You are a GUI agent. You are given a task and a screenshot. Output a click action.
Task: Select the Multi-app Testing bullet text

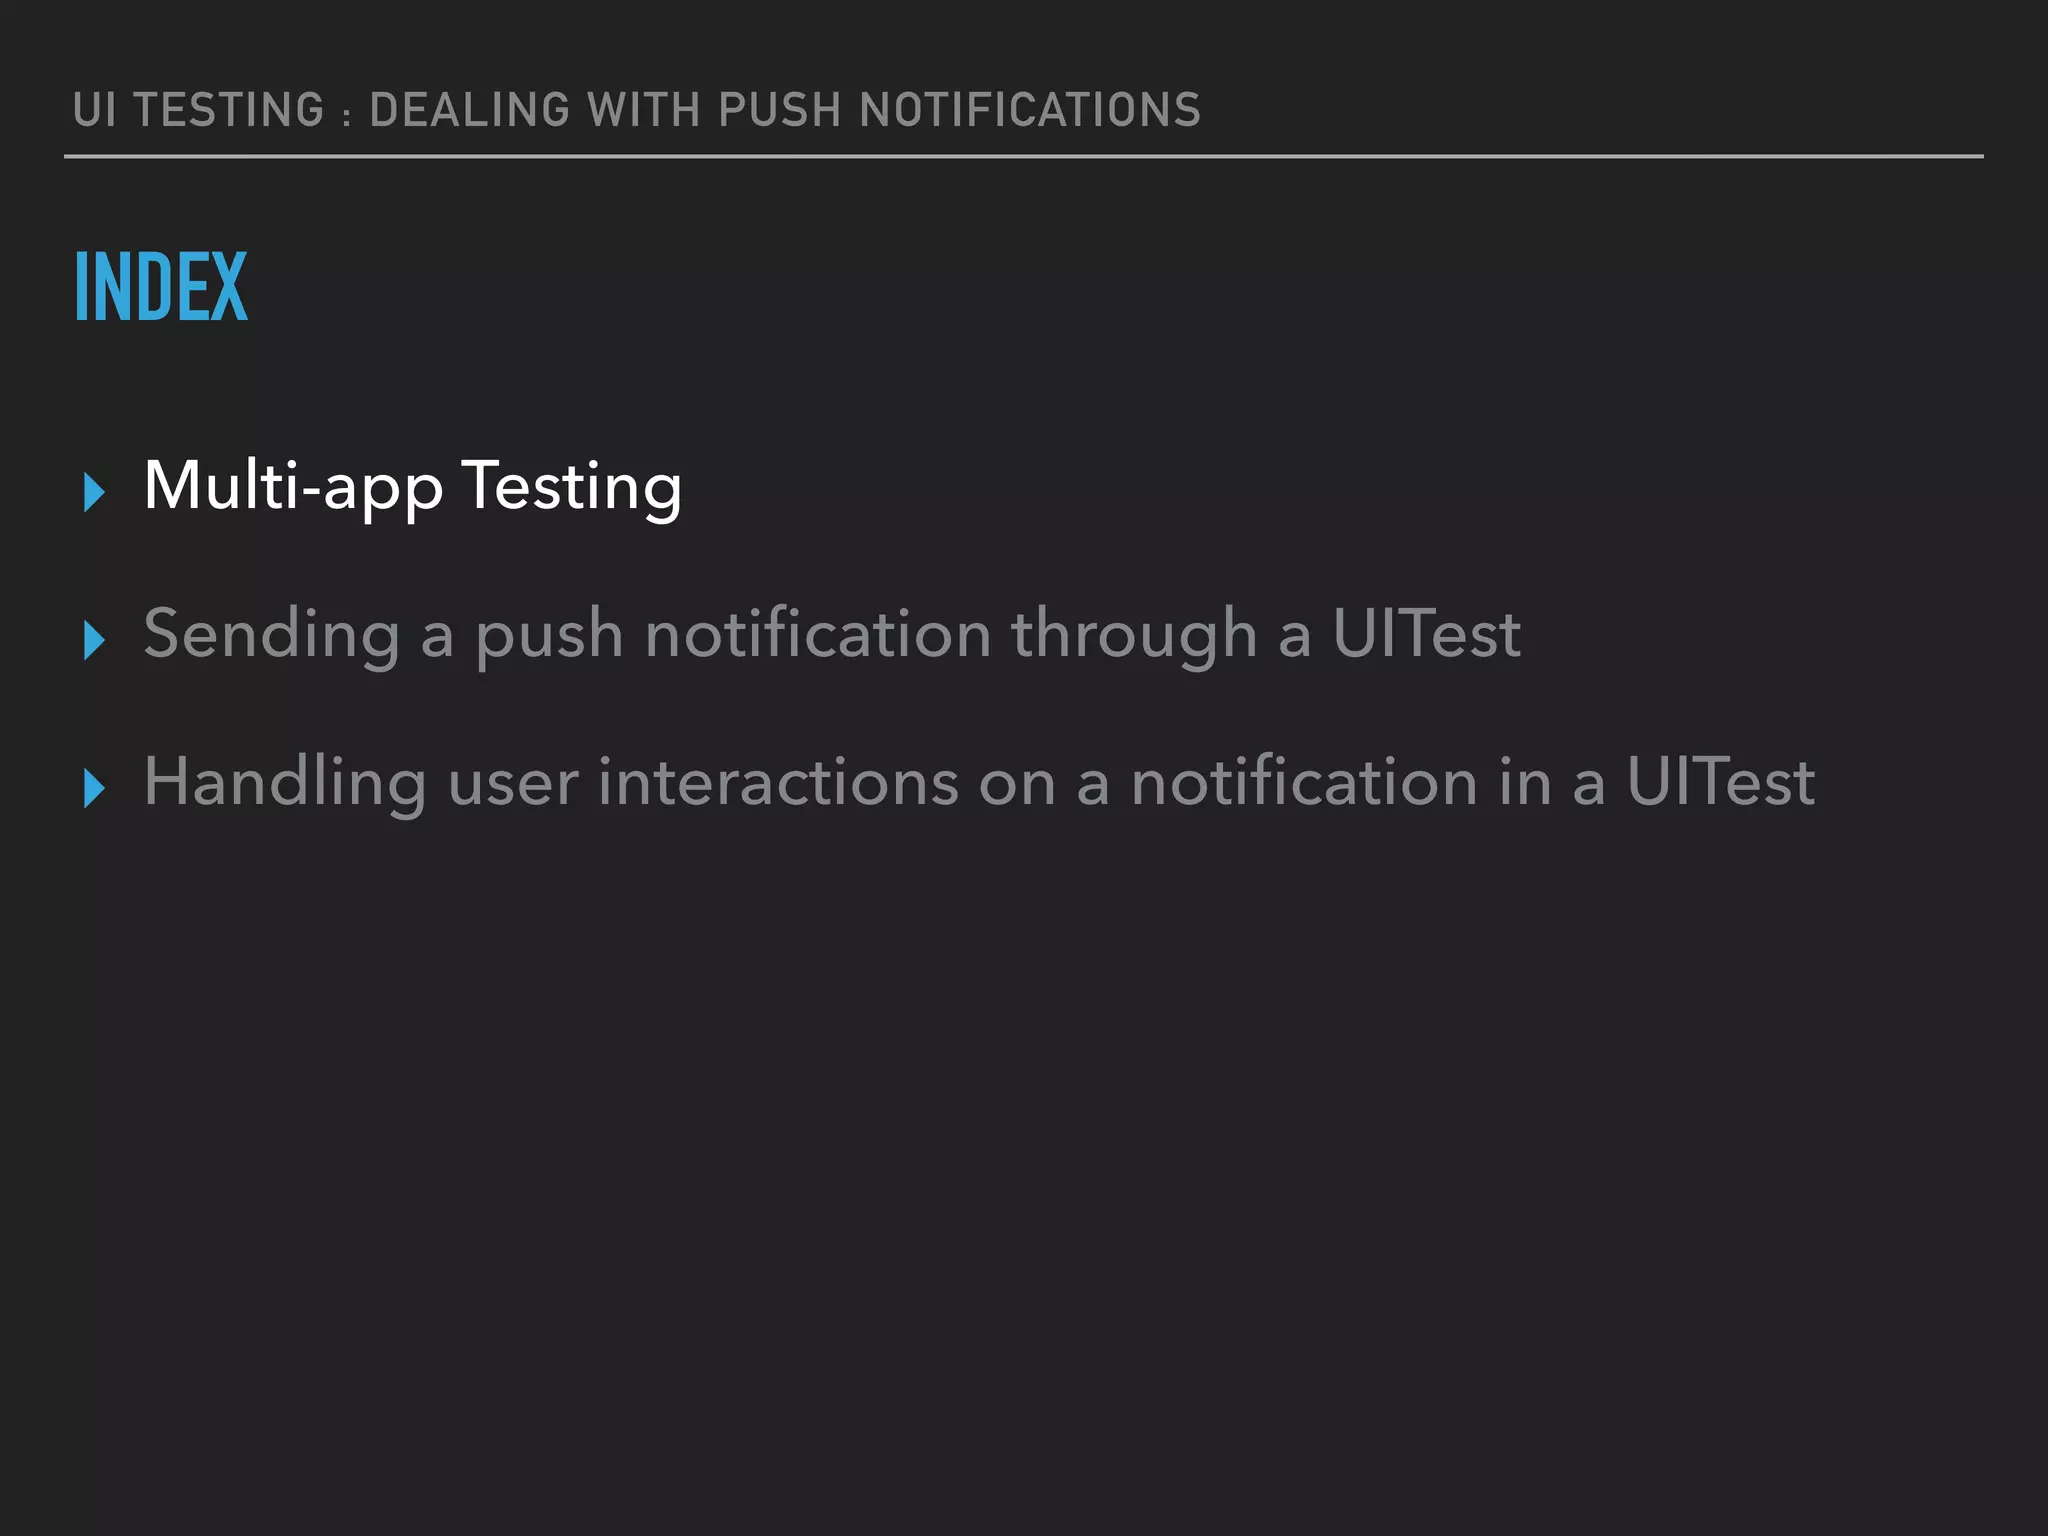point(412,487)
